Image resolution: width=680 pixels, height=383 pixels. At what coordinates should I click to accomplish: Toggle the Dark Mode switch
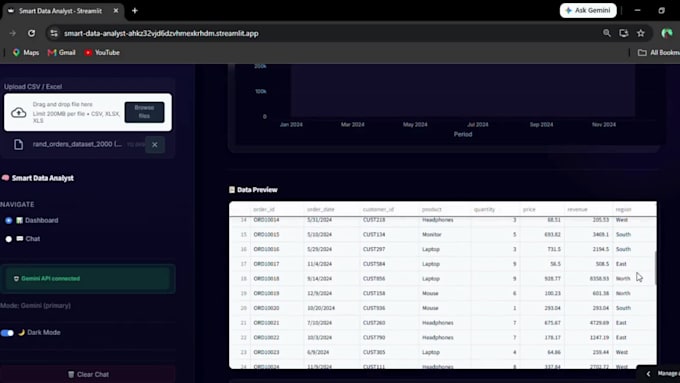[7, 333]
